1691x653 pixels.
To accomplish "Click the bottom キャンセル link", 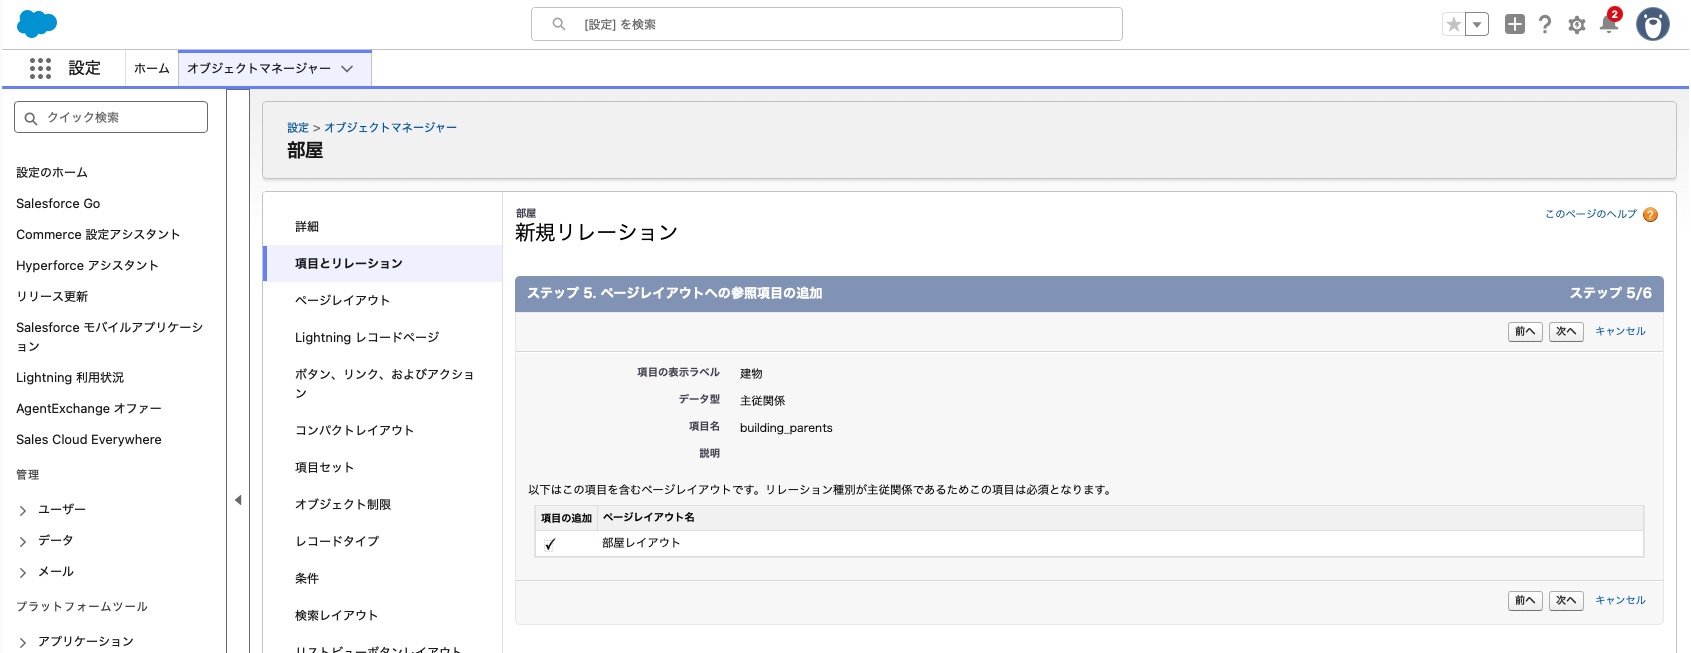I will click(x=1620, y=600).
